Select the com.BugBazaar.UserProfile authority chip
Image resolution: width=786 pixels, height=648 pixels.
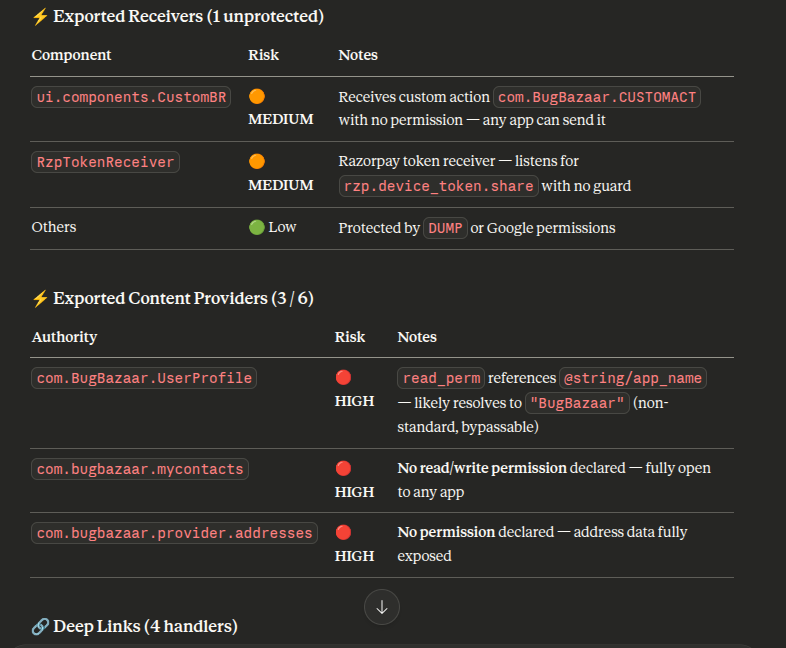pos(144,378)
